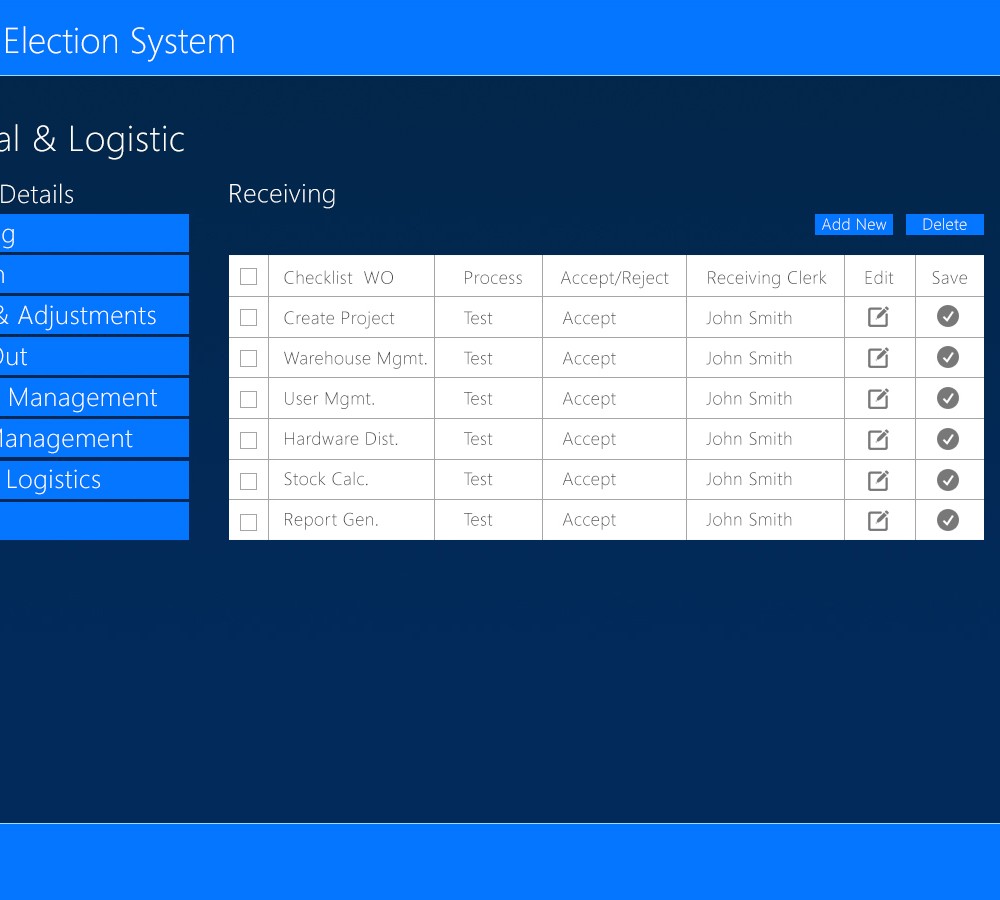
Task: Save the User Mgmt. row
Action: (948, 398)
